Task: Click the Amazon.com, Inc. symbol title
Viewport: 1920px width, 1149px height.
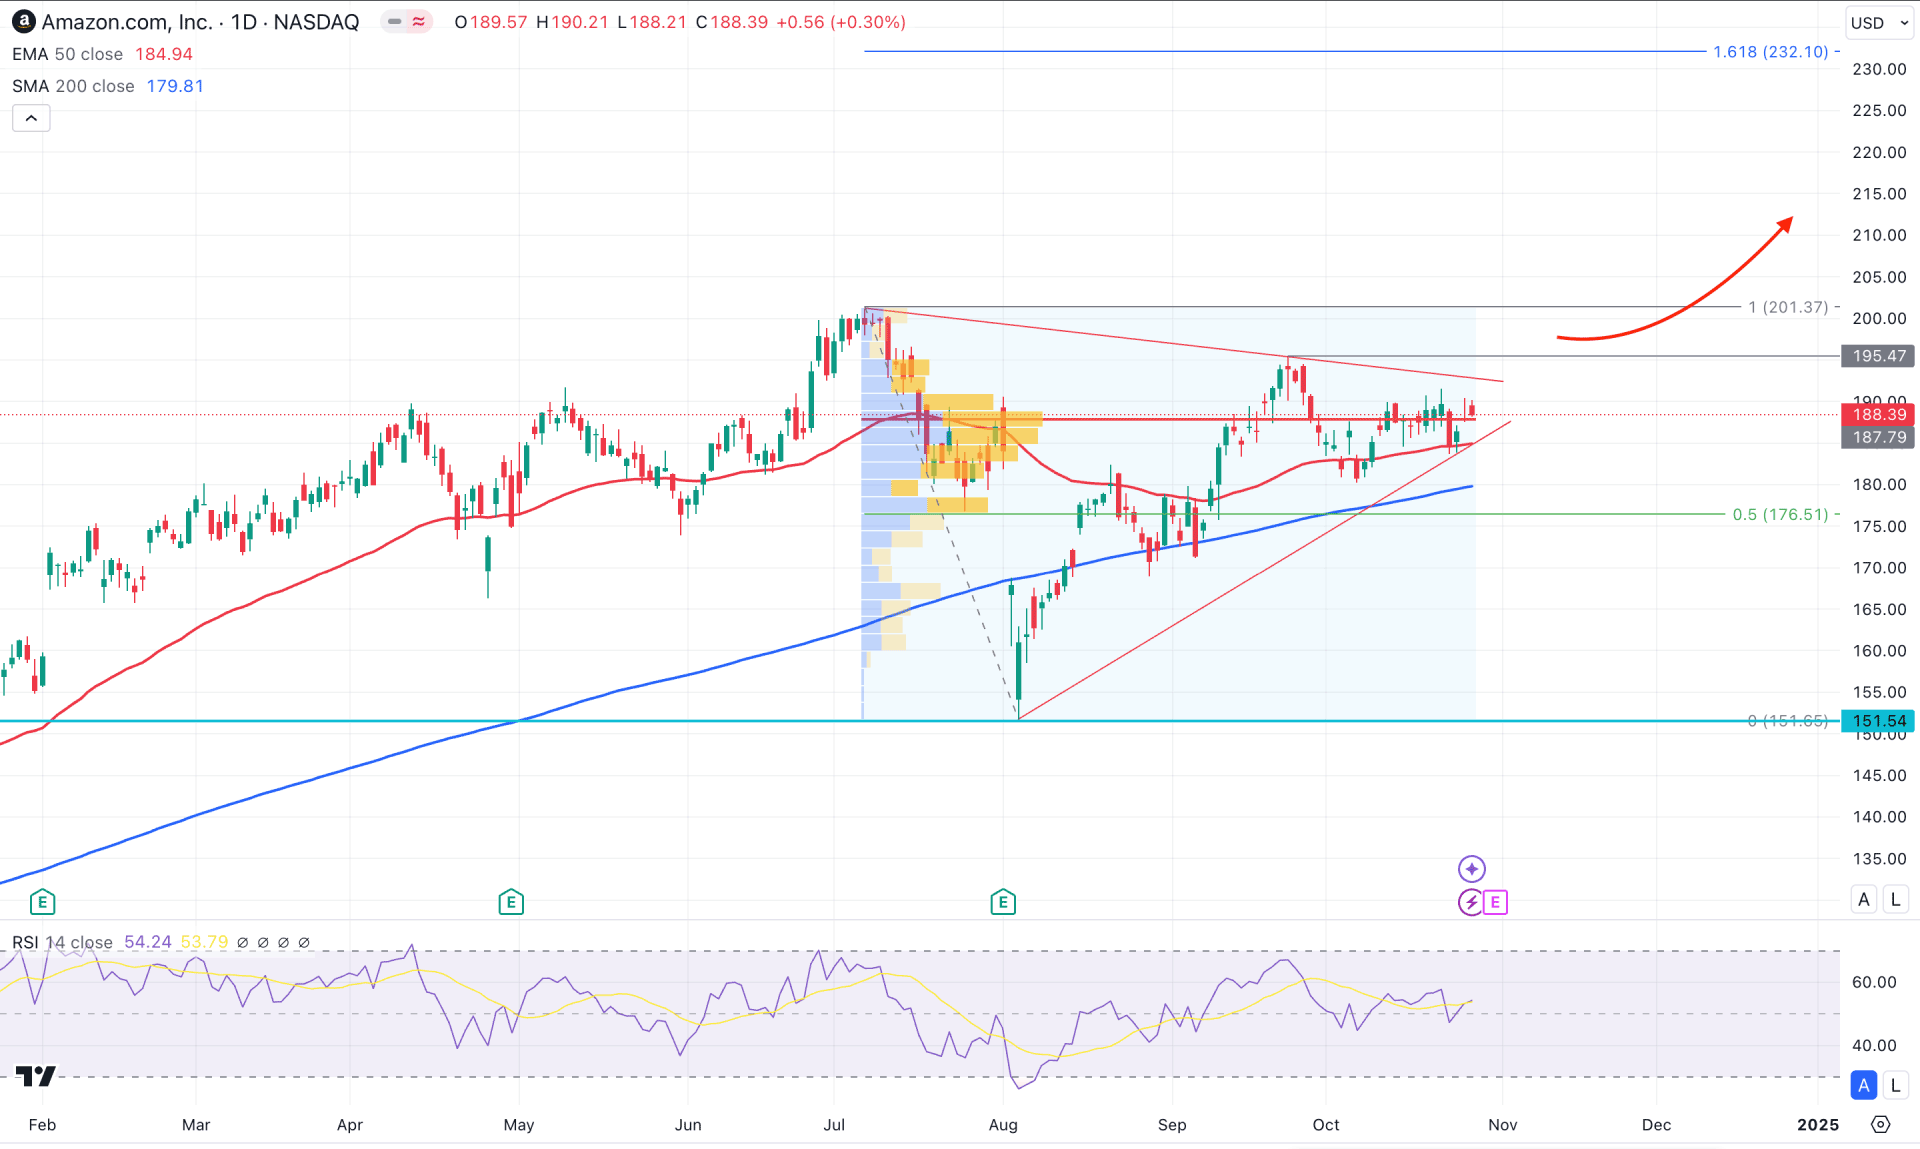Action: [x=126, y=22]
